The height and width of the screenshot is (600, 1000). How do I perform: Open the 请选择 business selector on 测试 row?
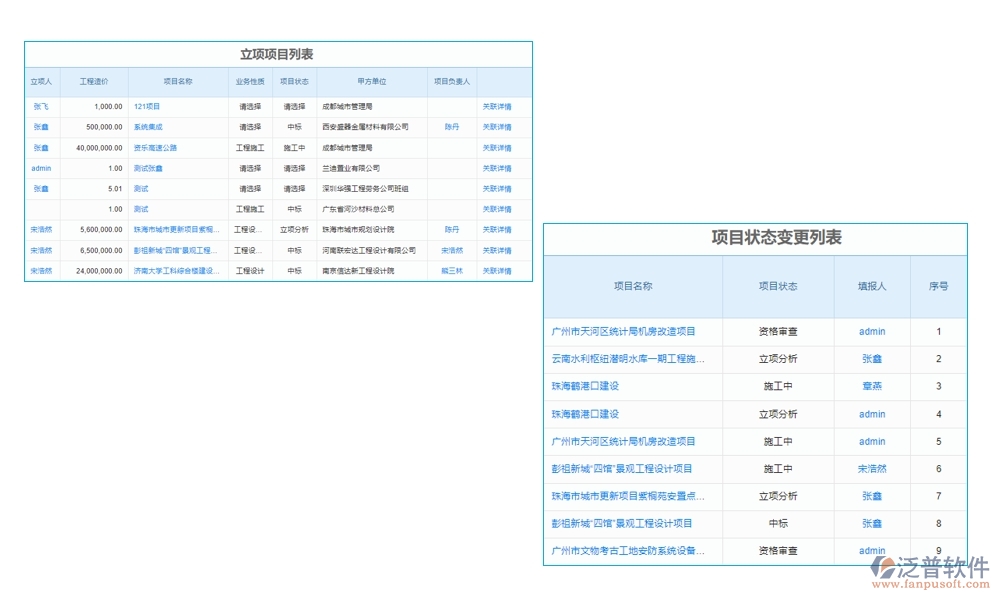pos(251,188)
